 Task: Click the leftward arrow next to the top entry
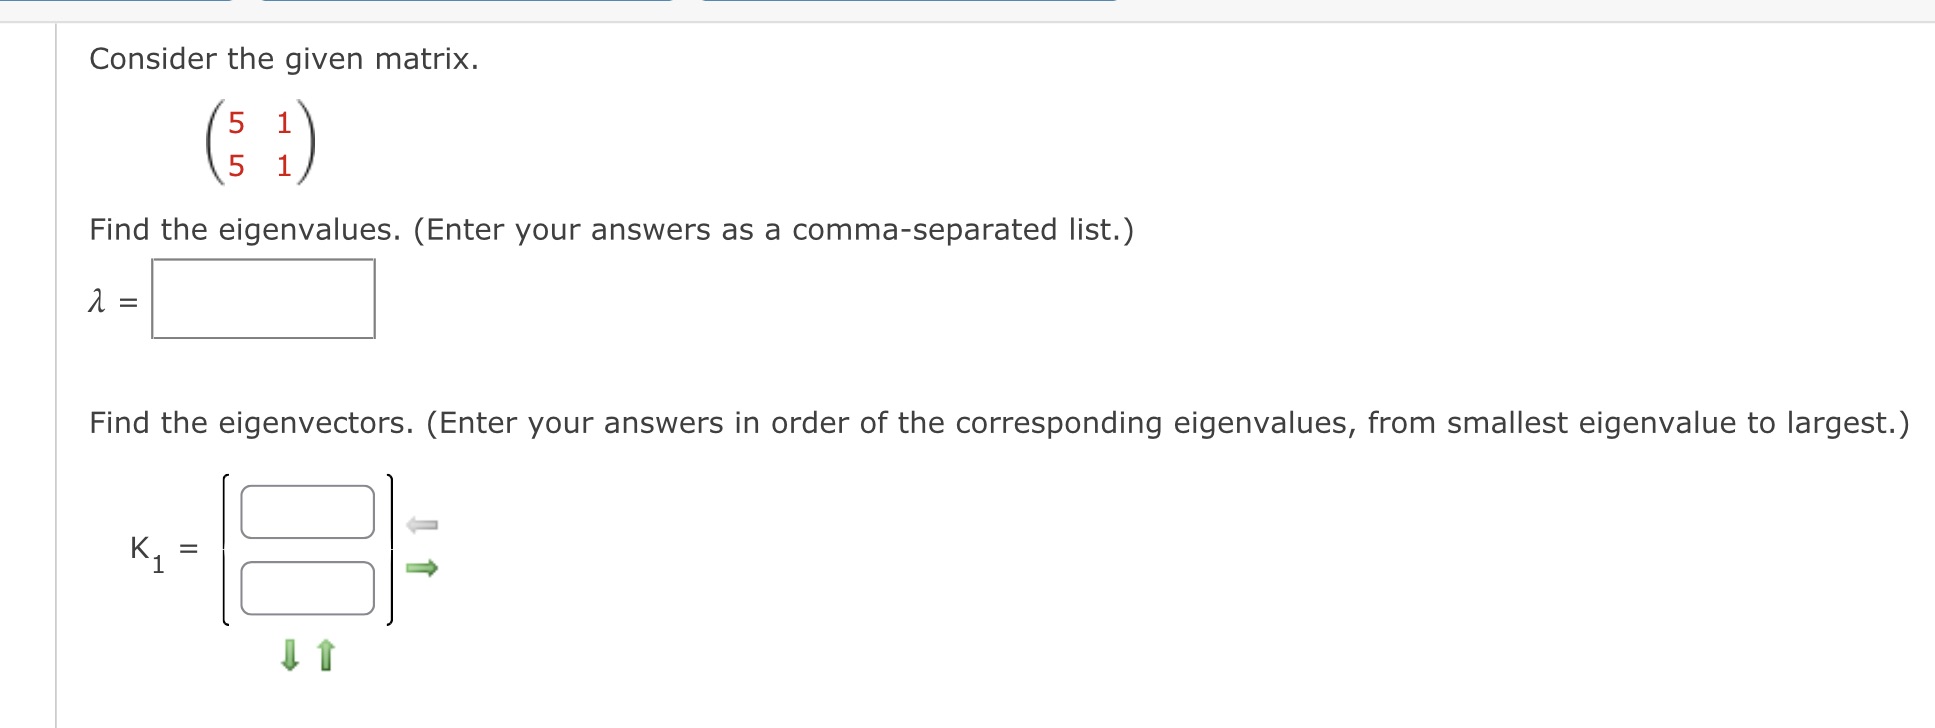pyautogui.click(x=421, y=524)
